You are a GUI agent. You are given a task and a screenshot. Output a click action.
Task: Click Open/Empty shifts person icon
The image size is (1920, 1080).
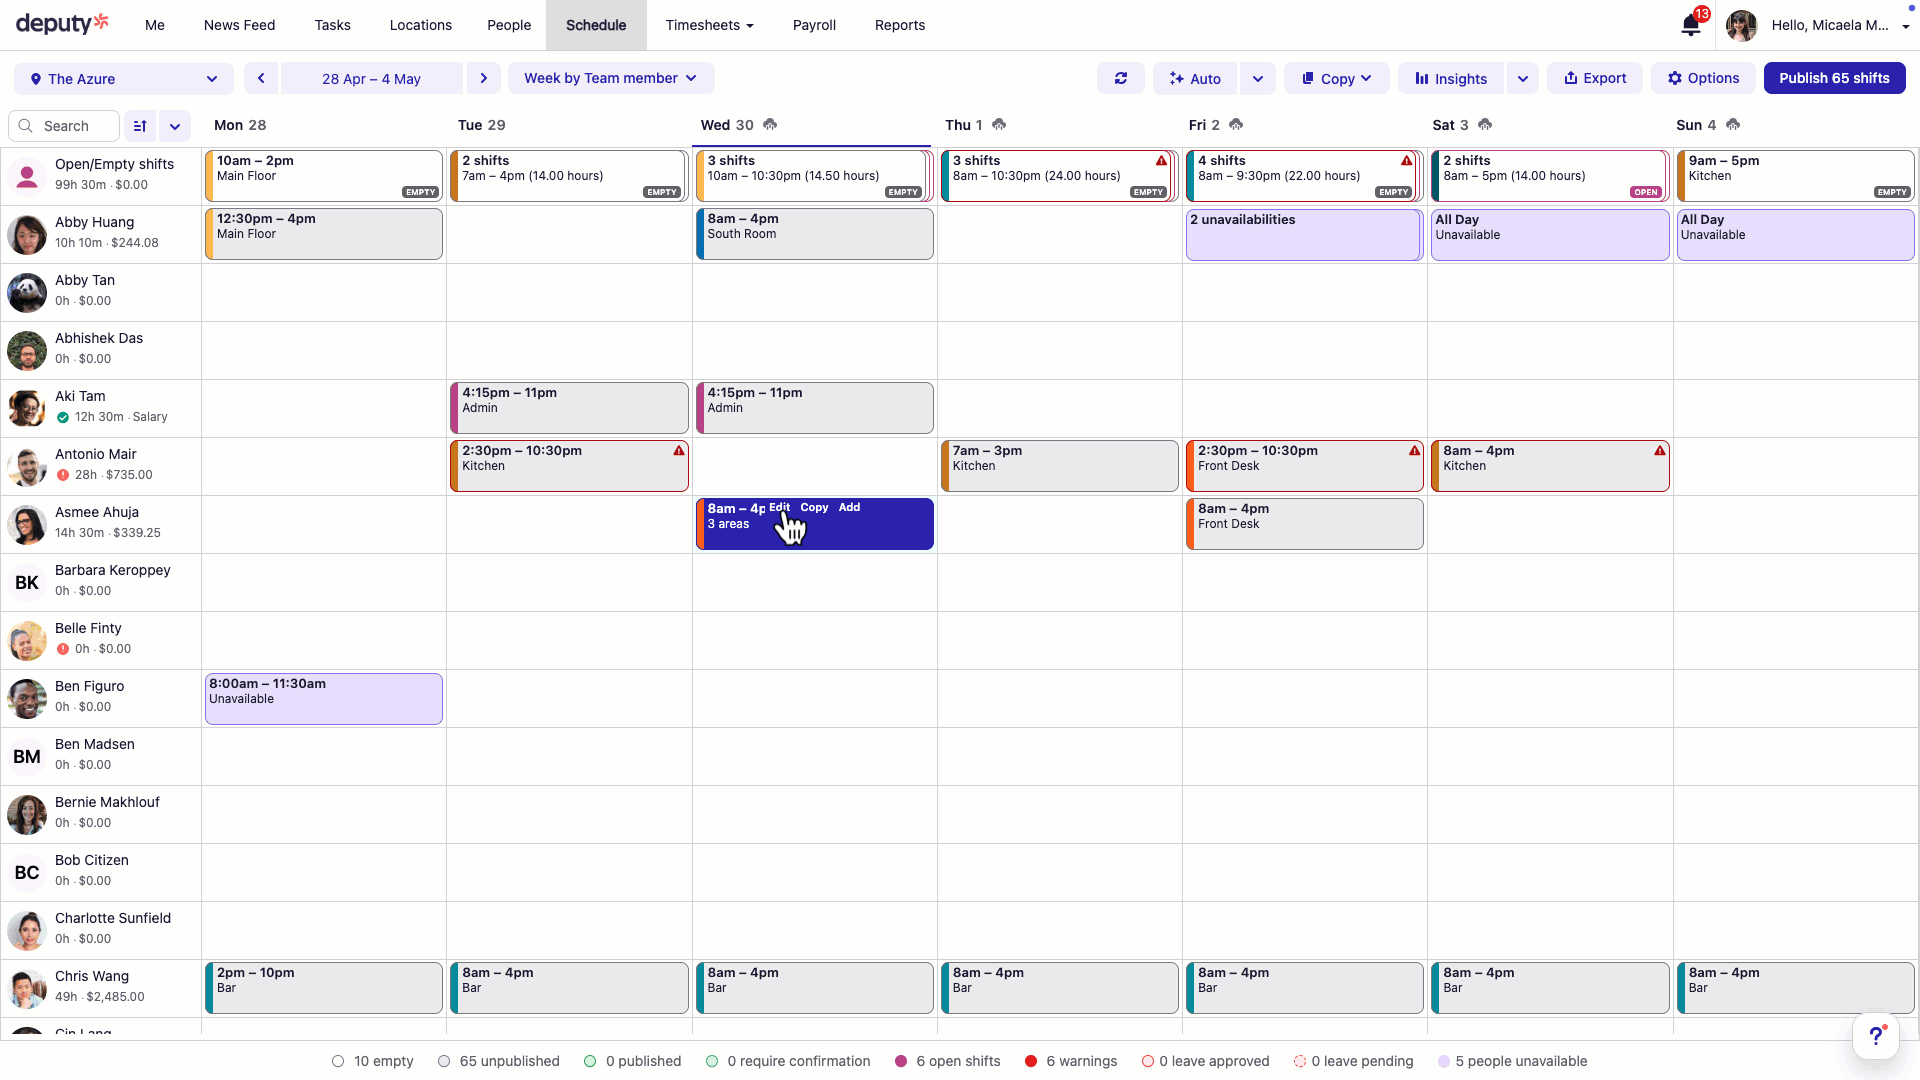click(x=27, y=176)
